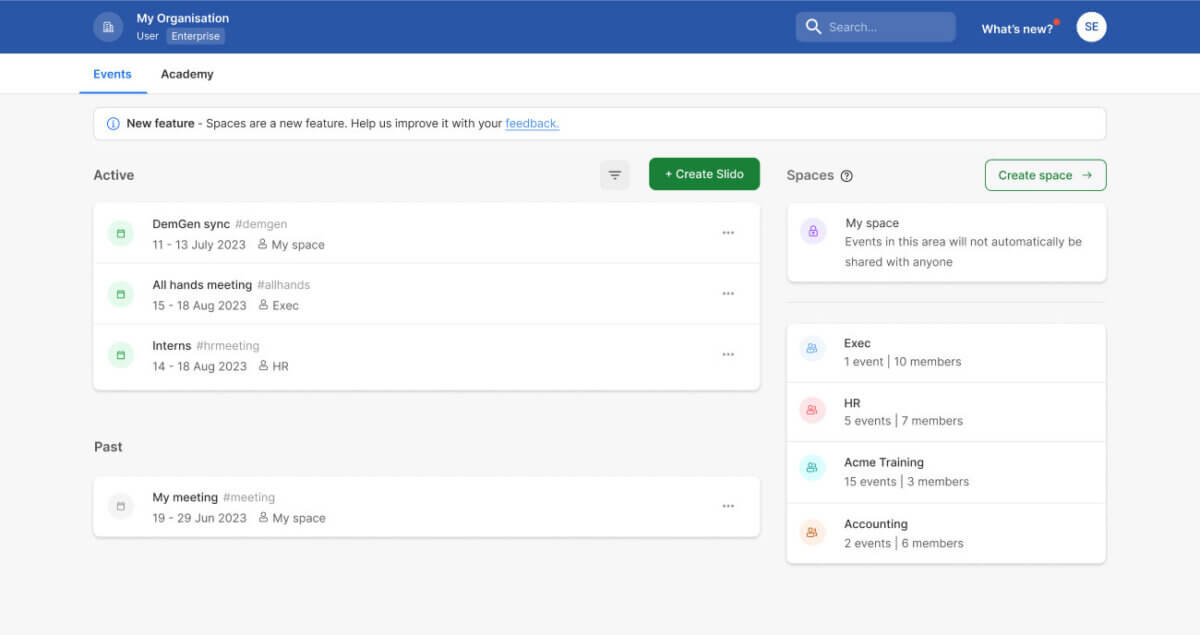Image resolution: width=1200 pixels, height=635 pixels.
Task: Click the green calendar icon for DemGen sync
Action: [120, 232]
